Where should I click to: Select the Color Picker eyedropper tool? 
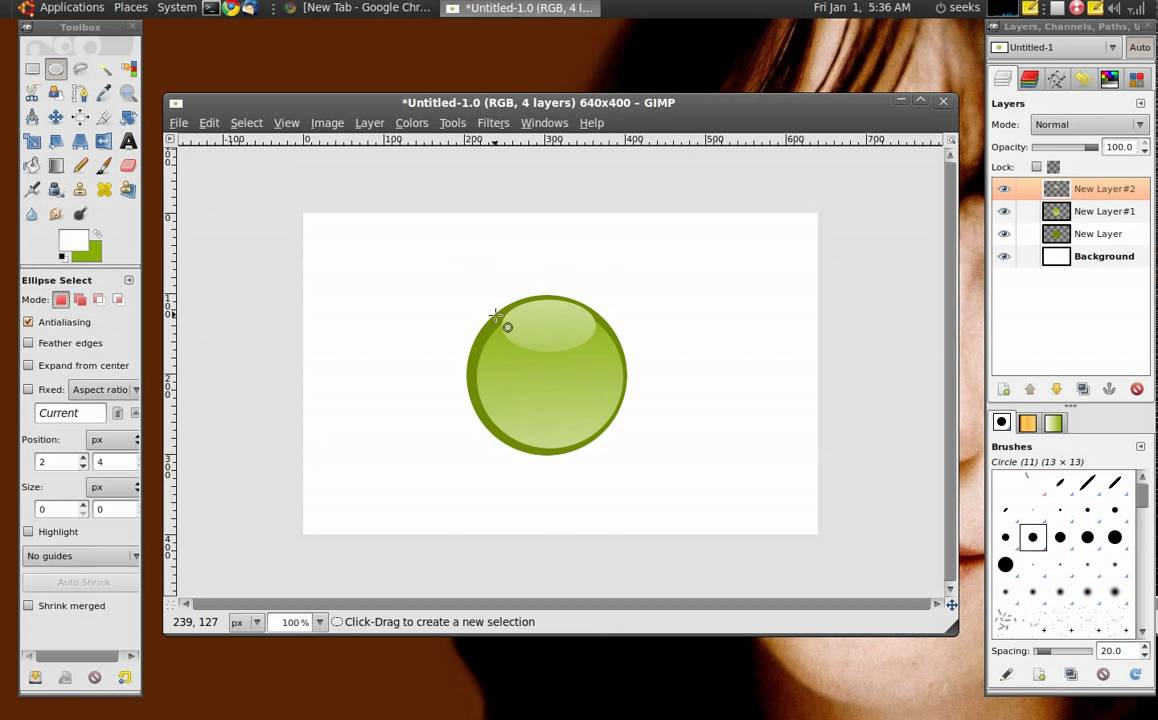click(x=104, y=93)
